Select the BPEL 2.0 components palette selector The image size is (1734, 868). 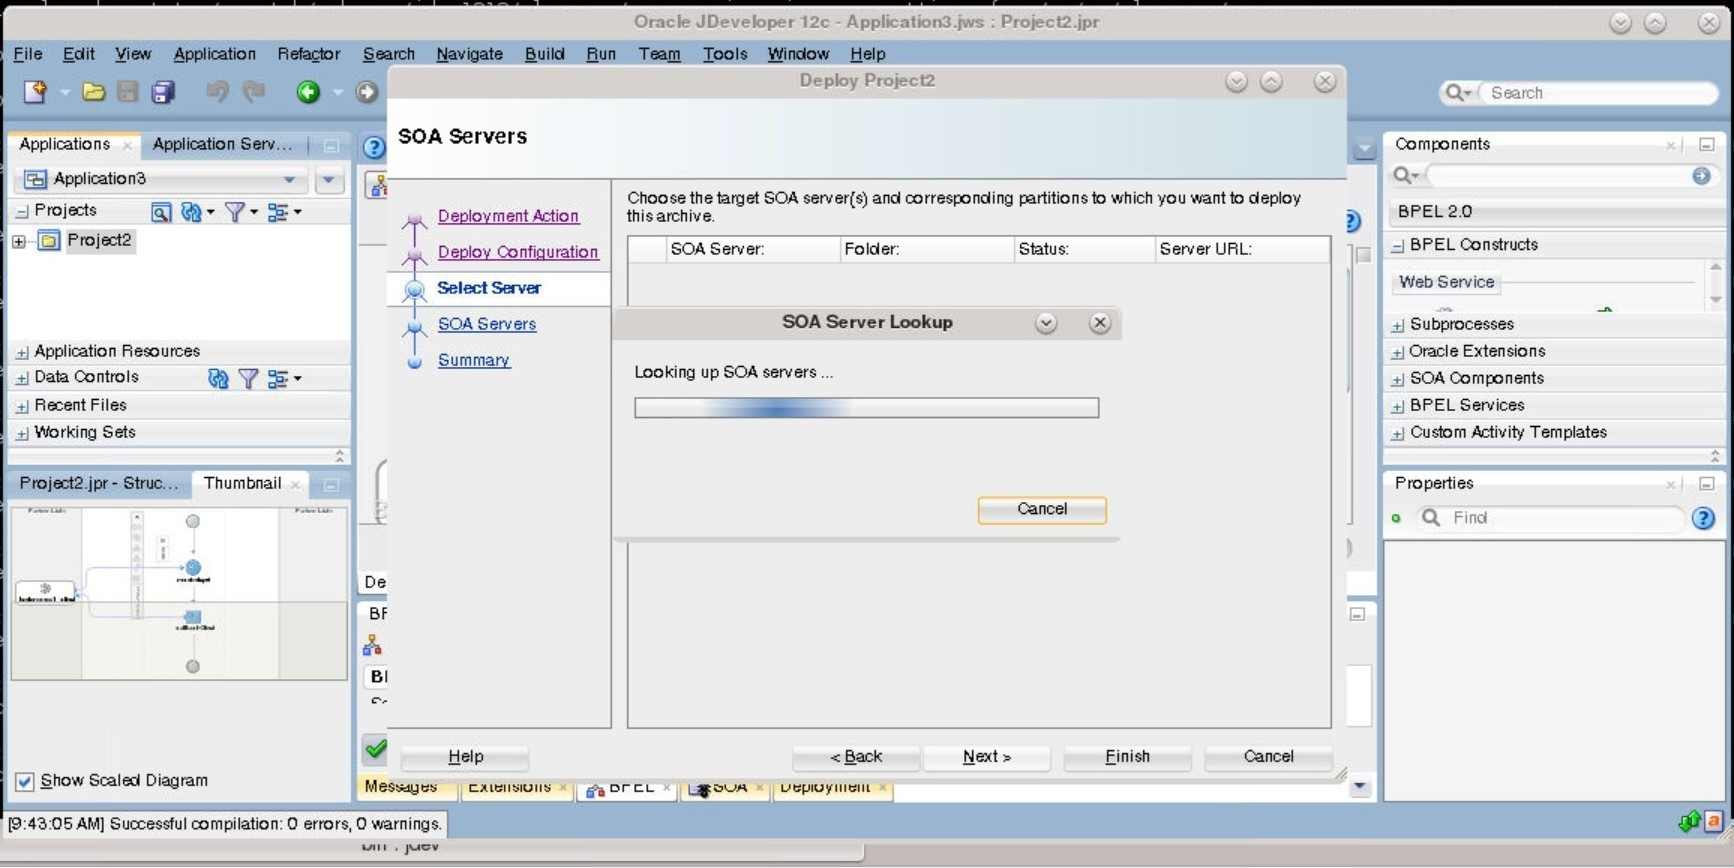point(1555,212)
